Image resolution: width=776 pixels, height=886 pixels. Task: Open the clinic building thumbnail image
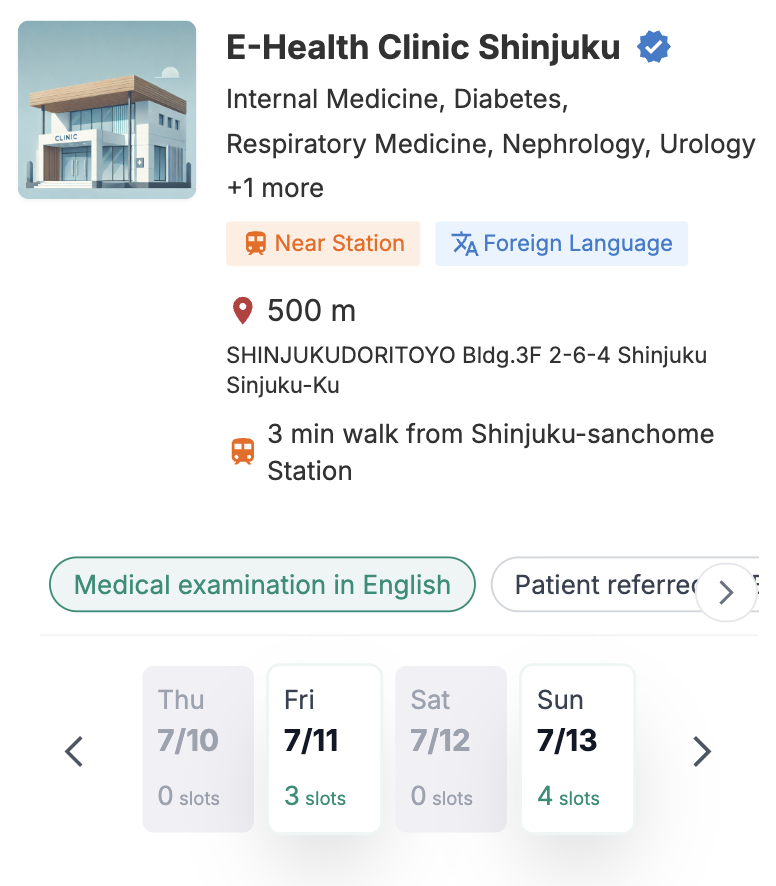(x=107, y=110)
